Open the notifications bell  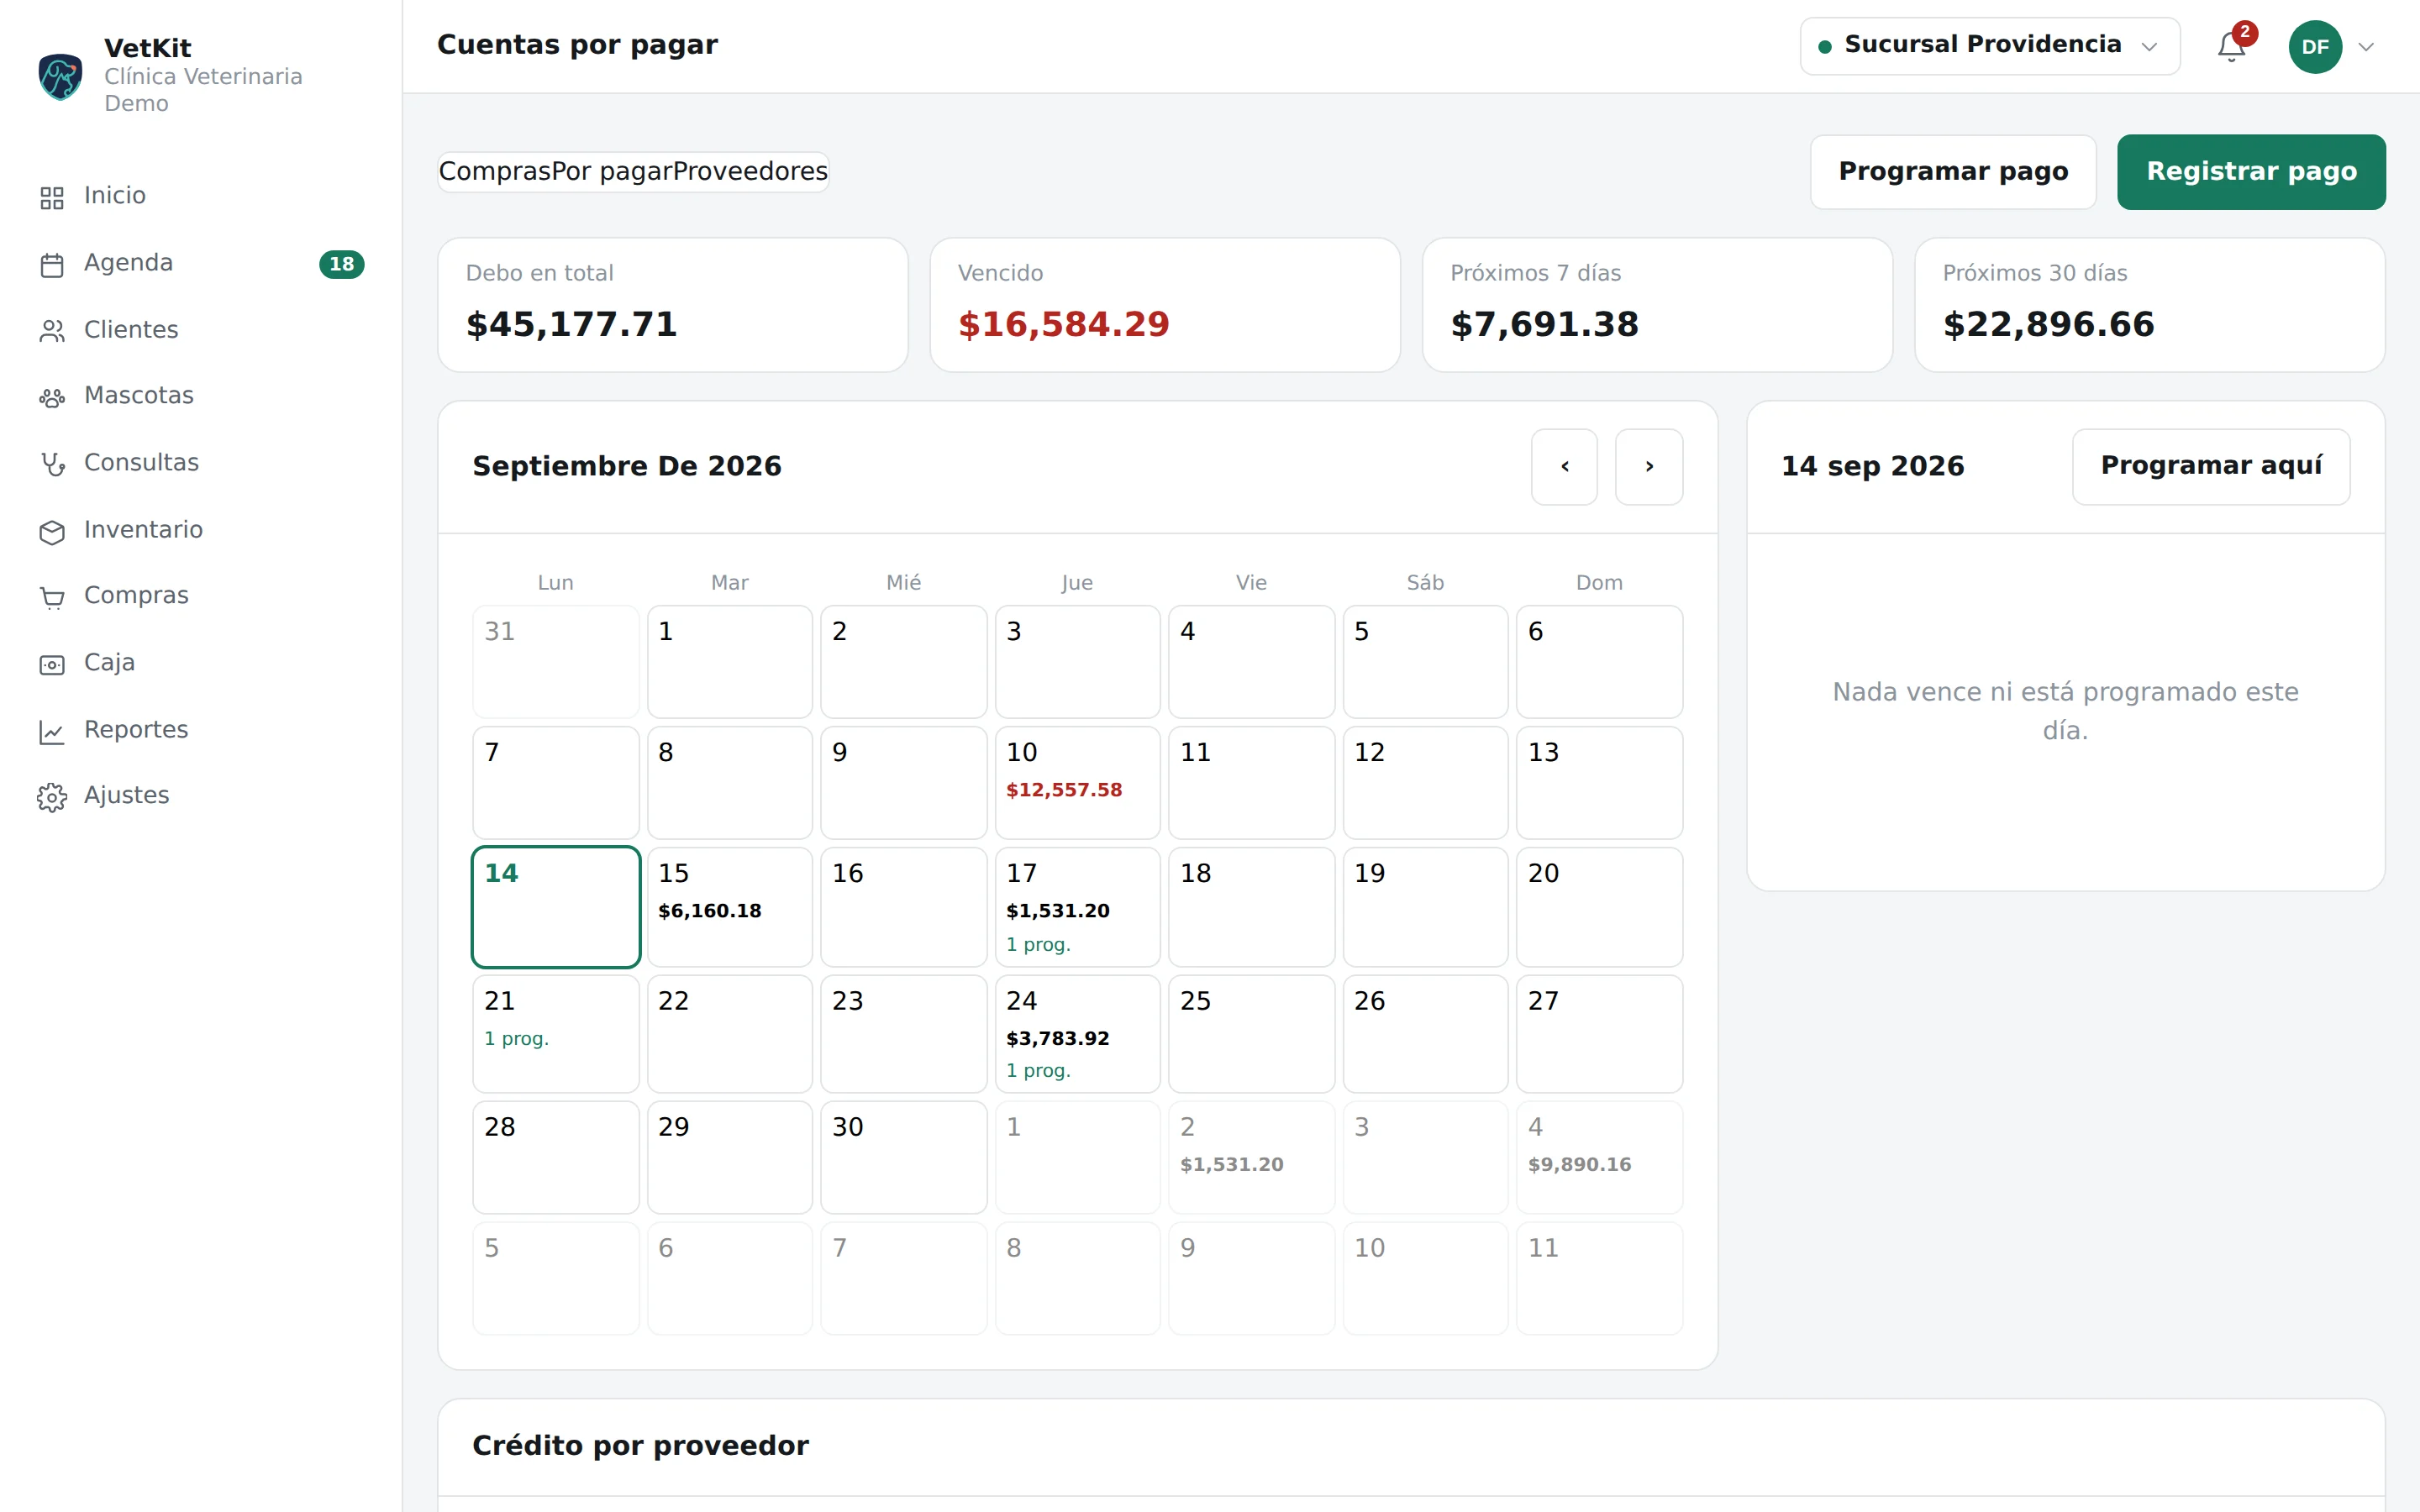click(x=2231, y=46)
